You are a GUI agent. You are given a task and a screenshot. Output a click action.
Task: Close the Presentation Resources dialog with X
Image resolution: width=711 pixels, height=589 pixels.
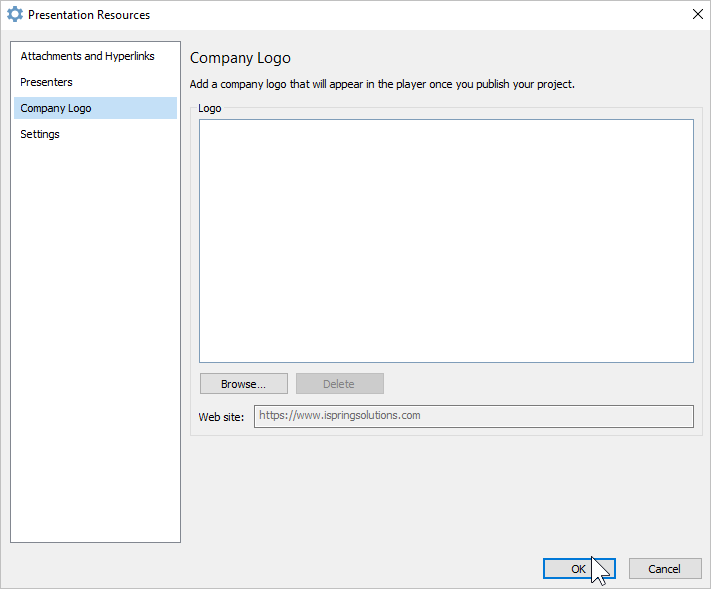coord(697,15)
